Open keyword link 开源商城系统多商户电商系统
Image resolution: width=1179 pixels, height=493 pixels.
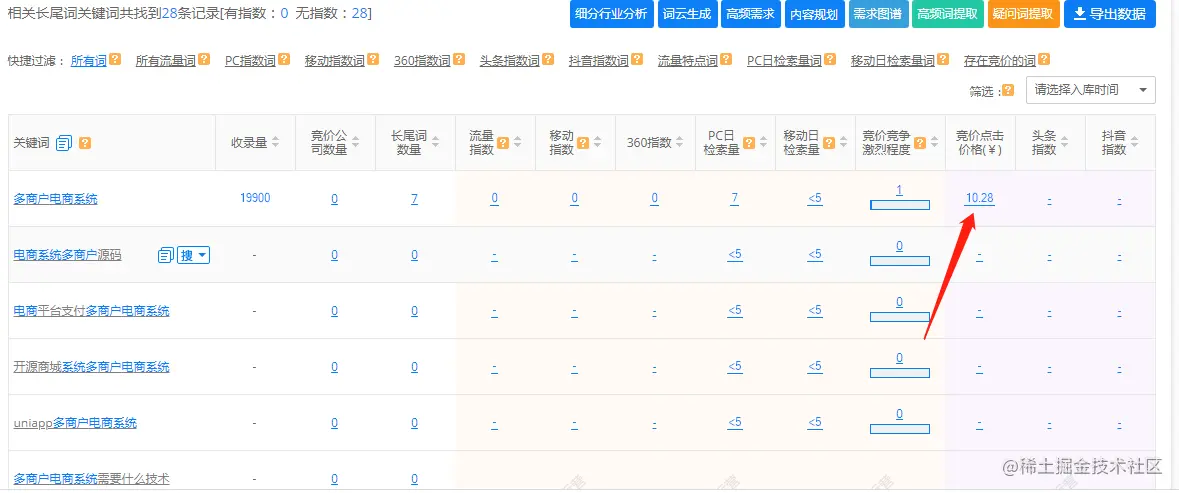tap(91, 367)
